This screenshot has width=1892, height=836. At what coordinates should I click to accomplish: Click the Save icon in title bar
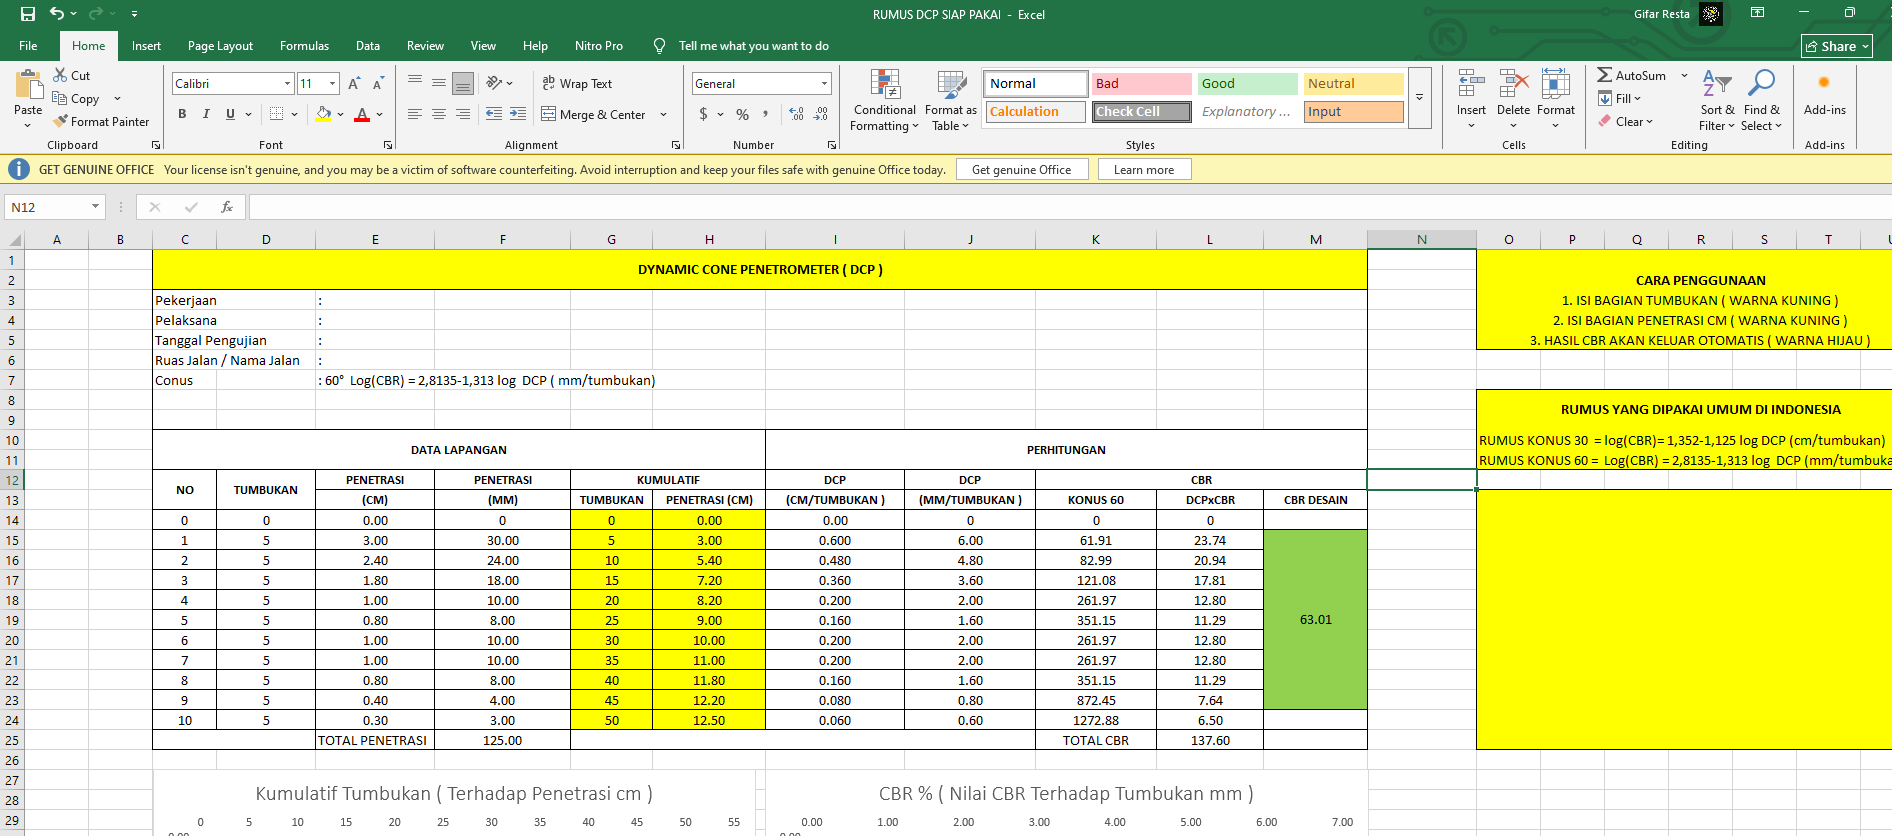click(x=28, y=14)
